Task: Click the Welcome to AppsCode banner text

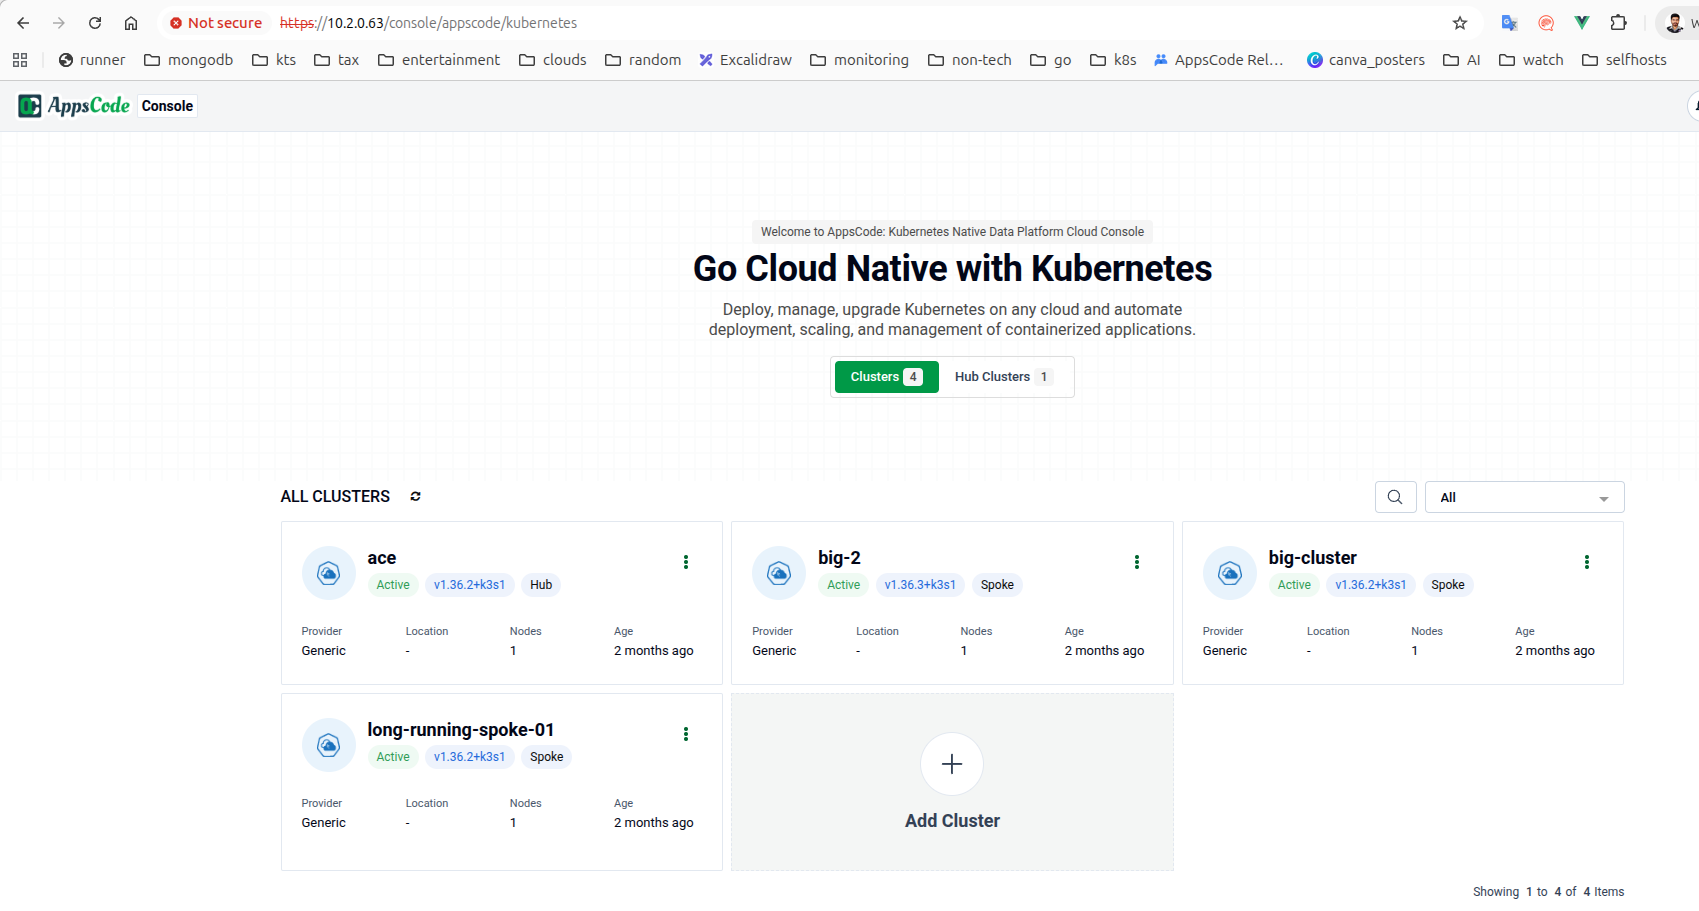Action: tap(952, 232)
